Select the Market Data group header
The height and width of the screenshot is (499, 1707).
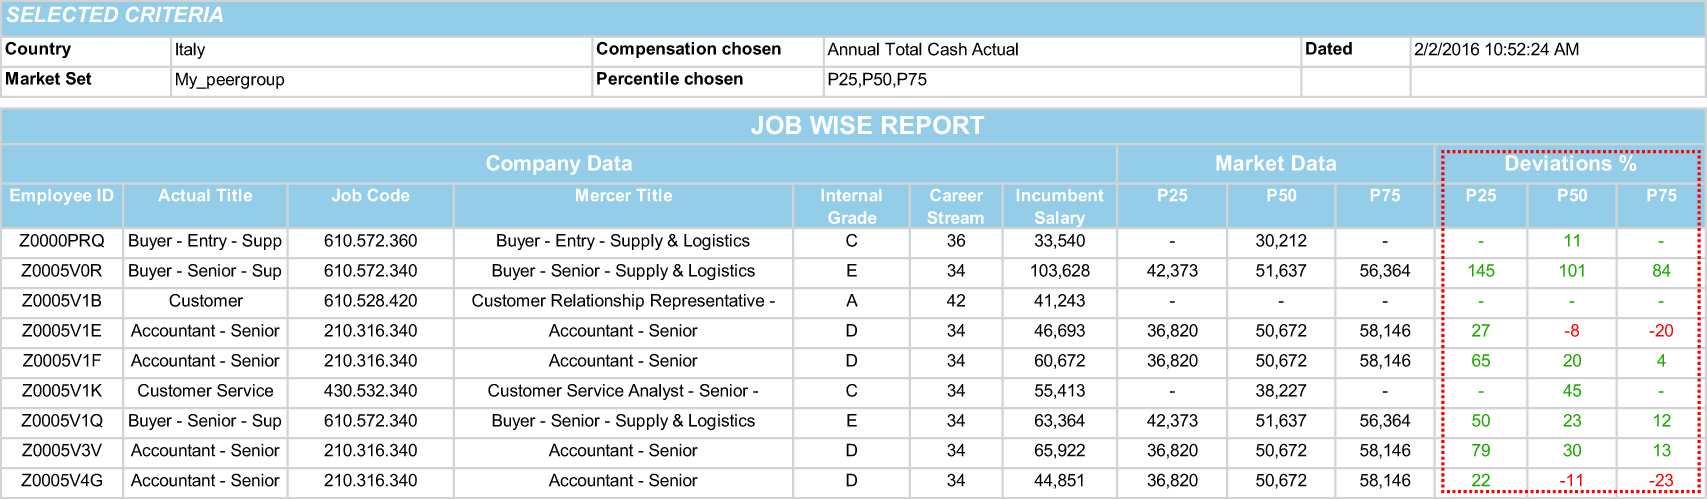pos(1275,164)
